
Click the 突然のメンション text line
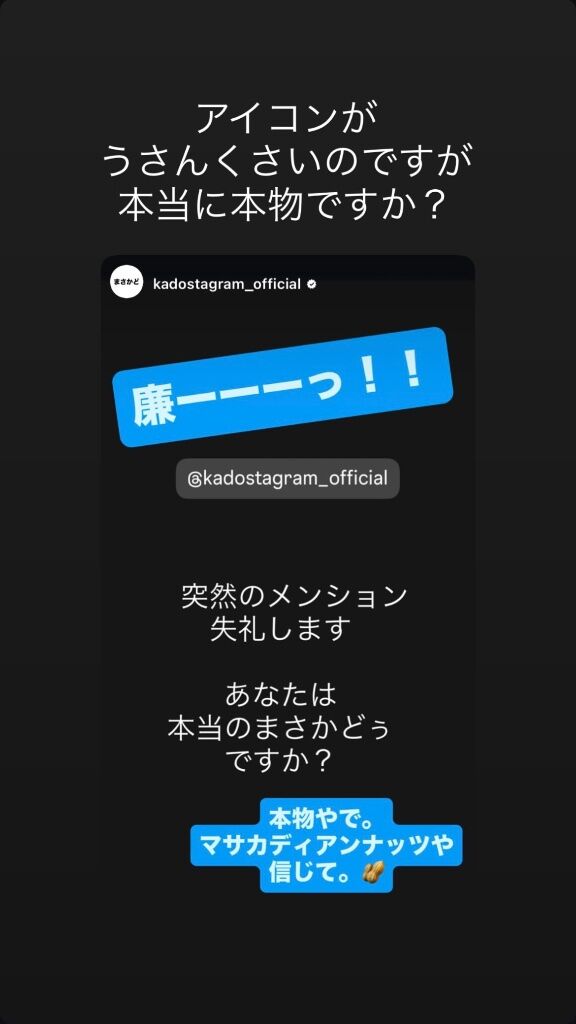click(294, 597)
